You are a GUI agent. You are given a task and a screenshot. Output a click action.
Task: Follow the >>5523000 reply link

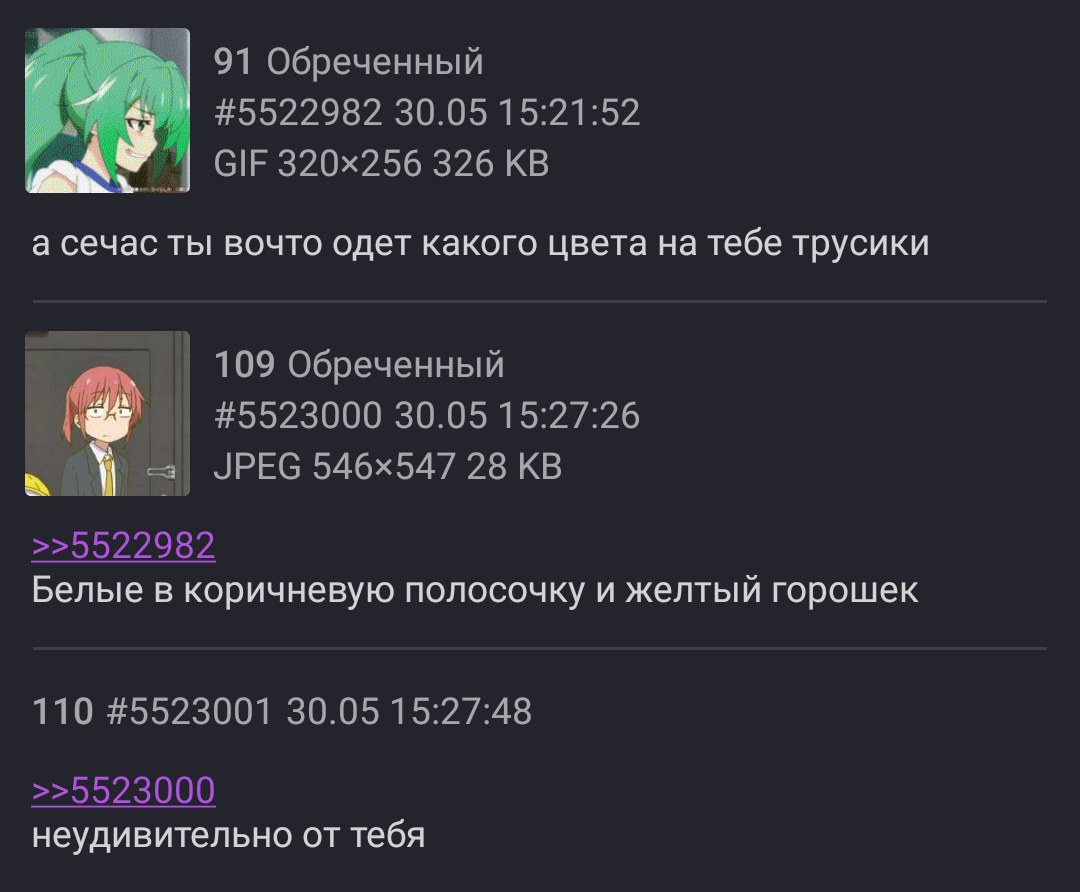[x=123, y=790]
